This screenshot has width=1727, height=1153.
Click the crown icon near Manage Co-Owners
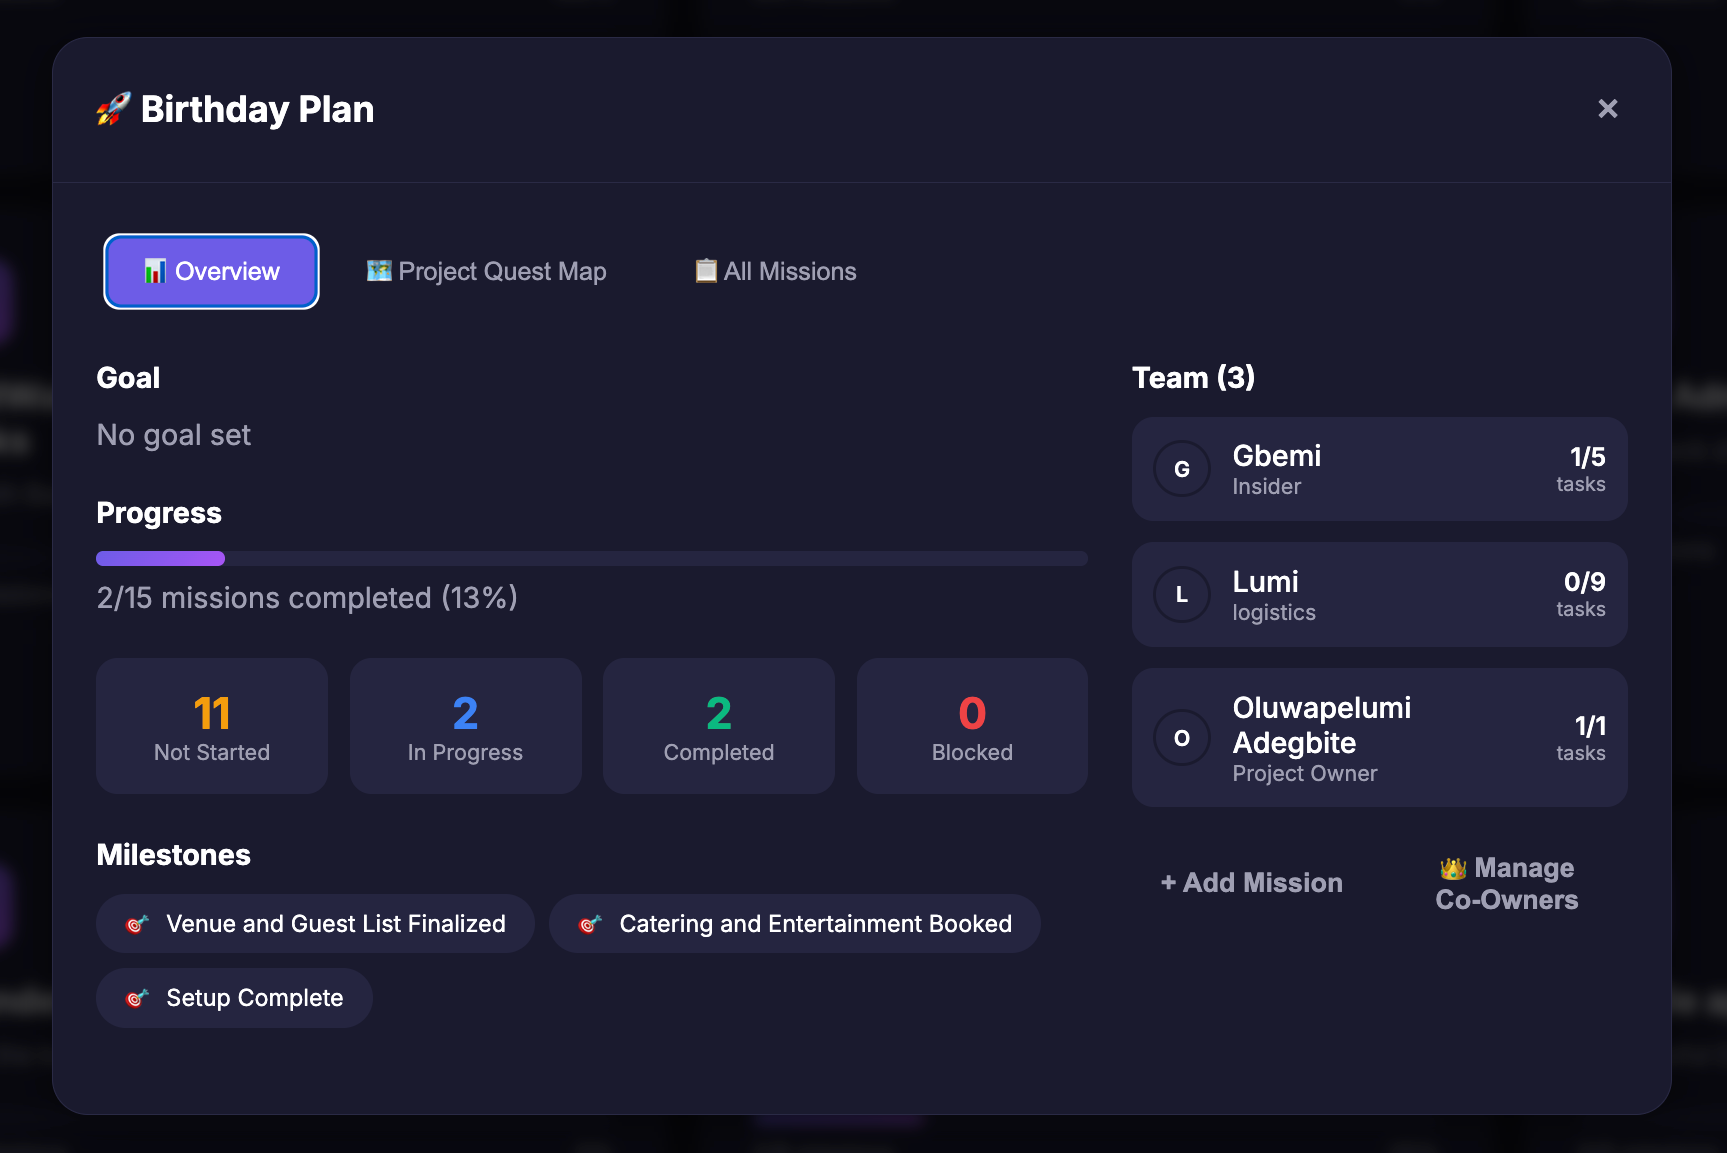(x=1453, y=867)
